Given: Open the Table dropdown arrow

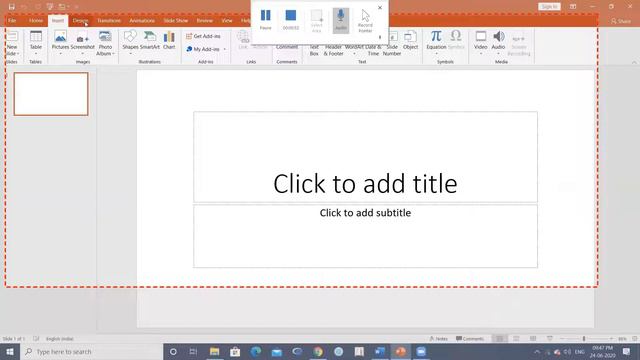Looking at the screenshot, I should (x=36, y=53).
